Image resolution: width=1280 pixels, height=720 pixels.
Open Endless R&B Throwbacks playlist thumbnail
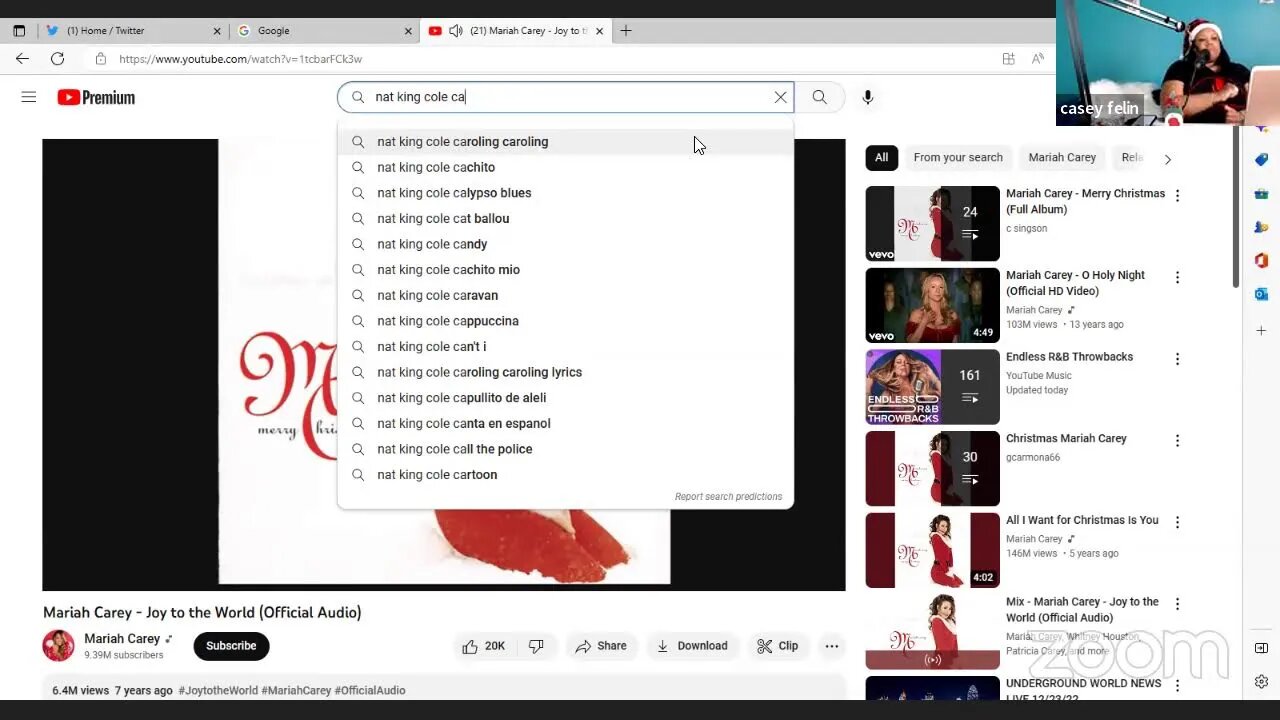click(932, 387)
